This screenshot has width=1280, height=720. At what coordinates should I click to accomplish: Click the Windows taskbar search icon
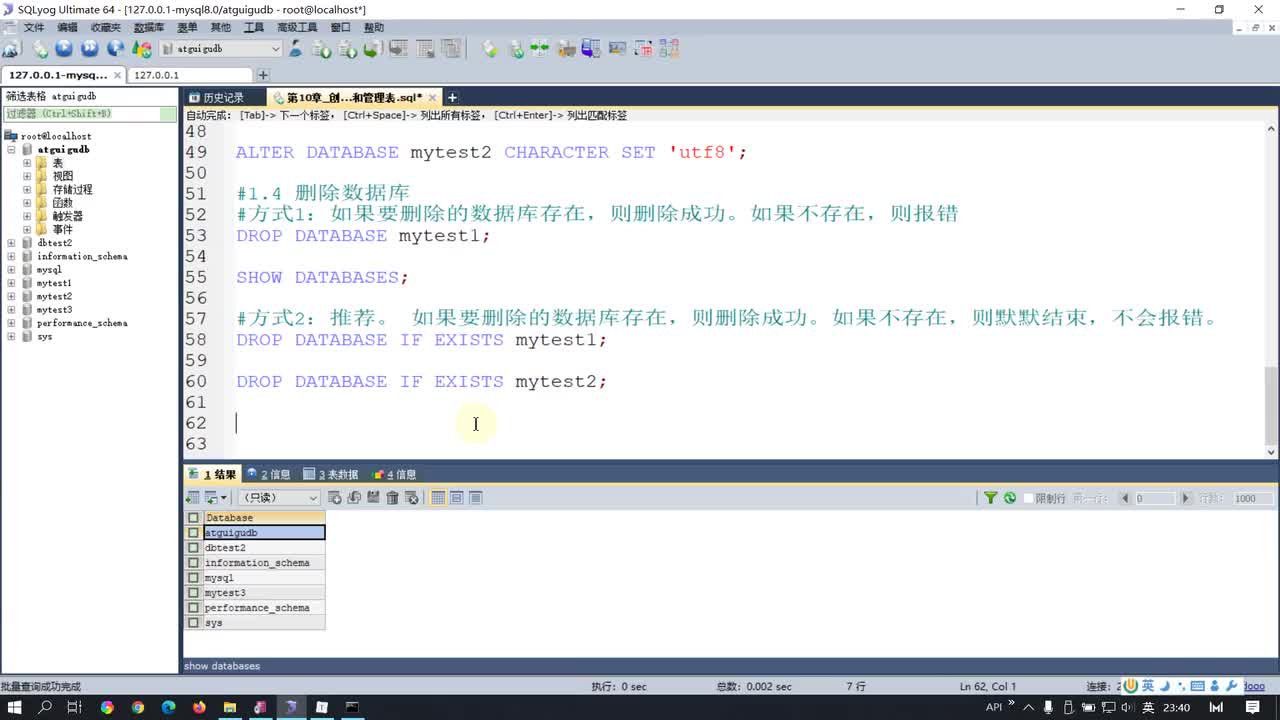[x=45, y=707]
